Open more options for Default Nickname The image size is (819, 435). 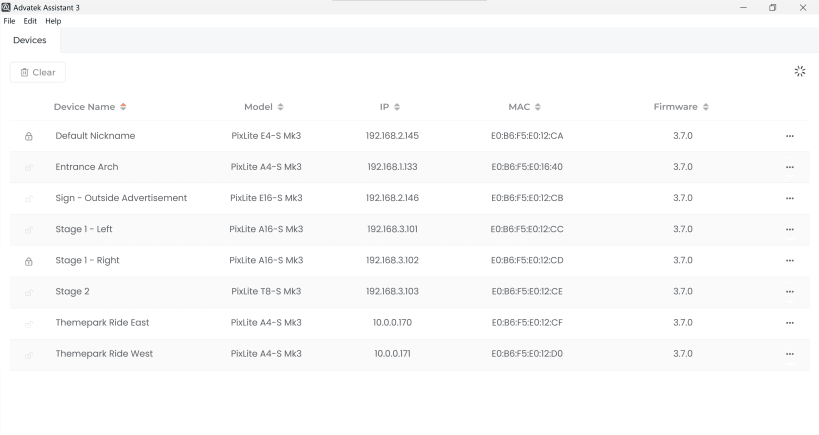point(790,136)
